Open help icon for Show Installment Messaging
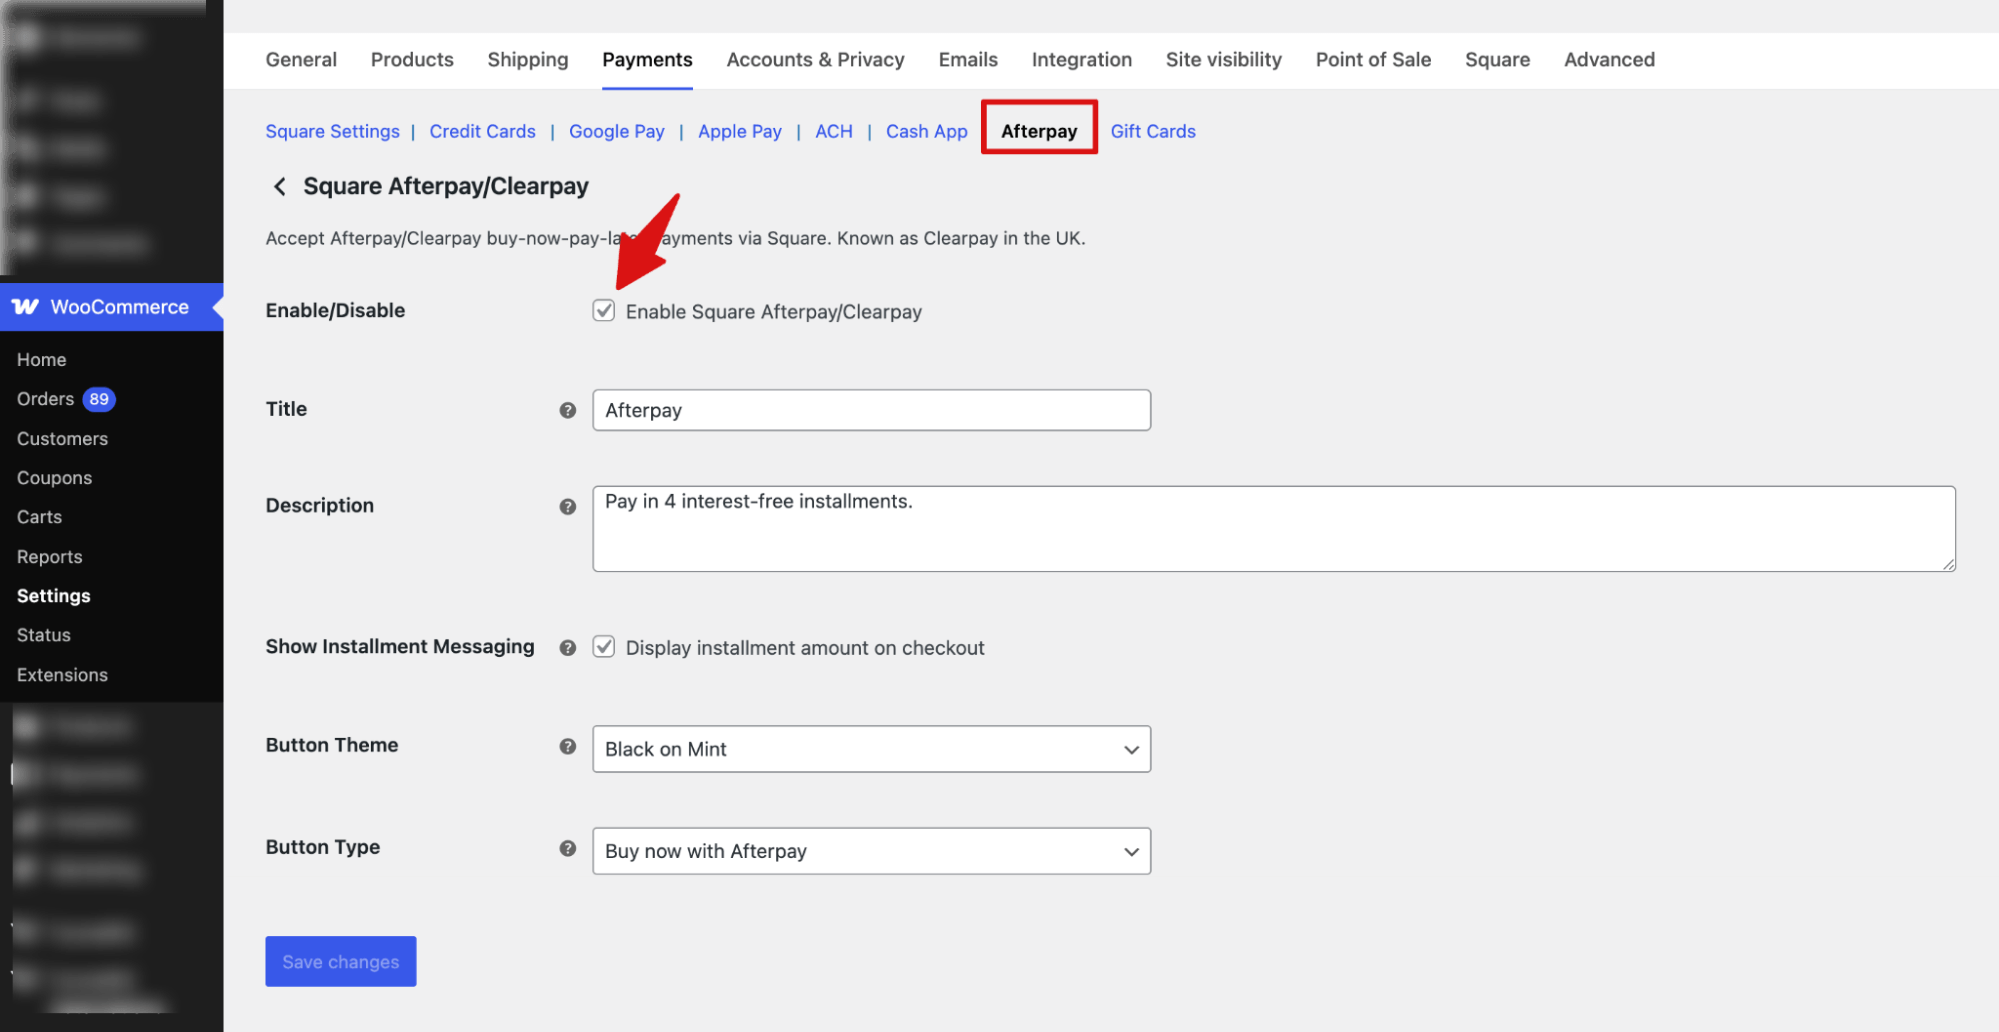 568,648
